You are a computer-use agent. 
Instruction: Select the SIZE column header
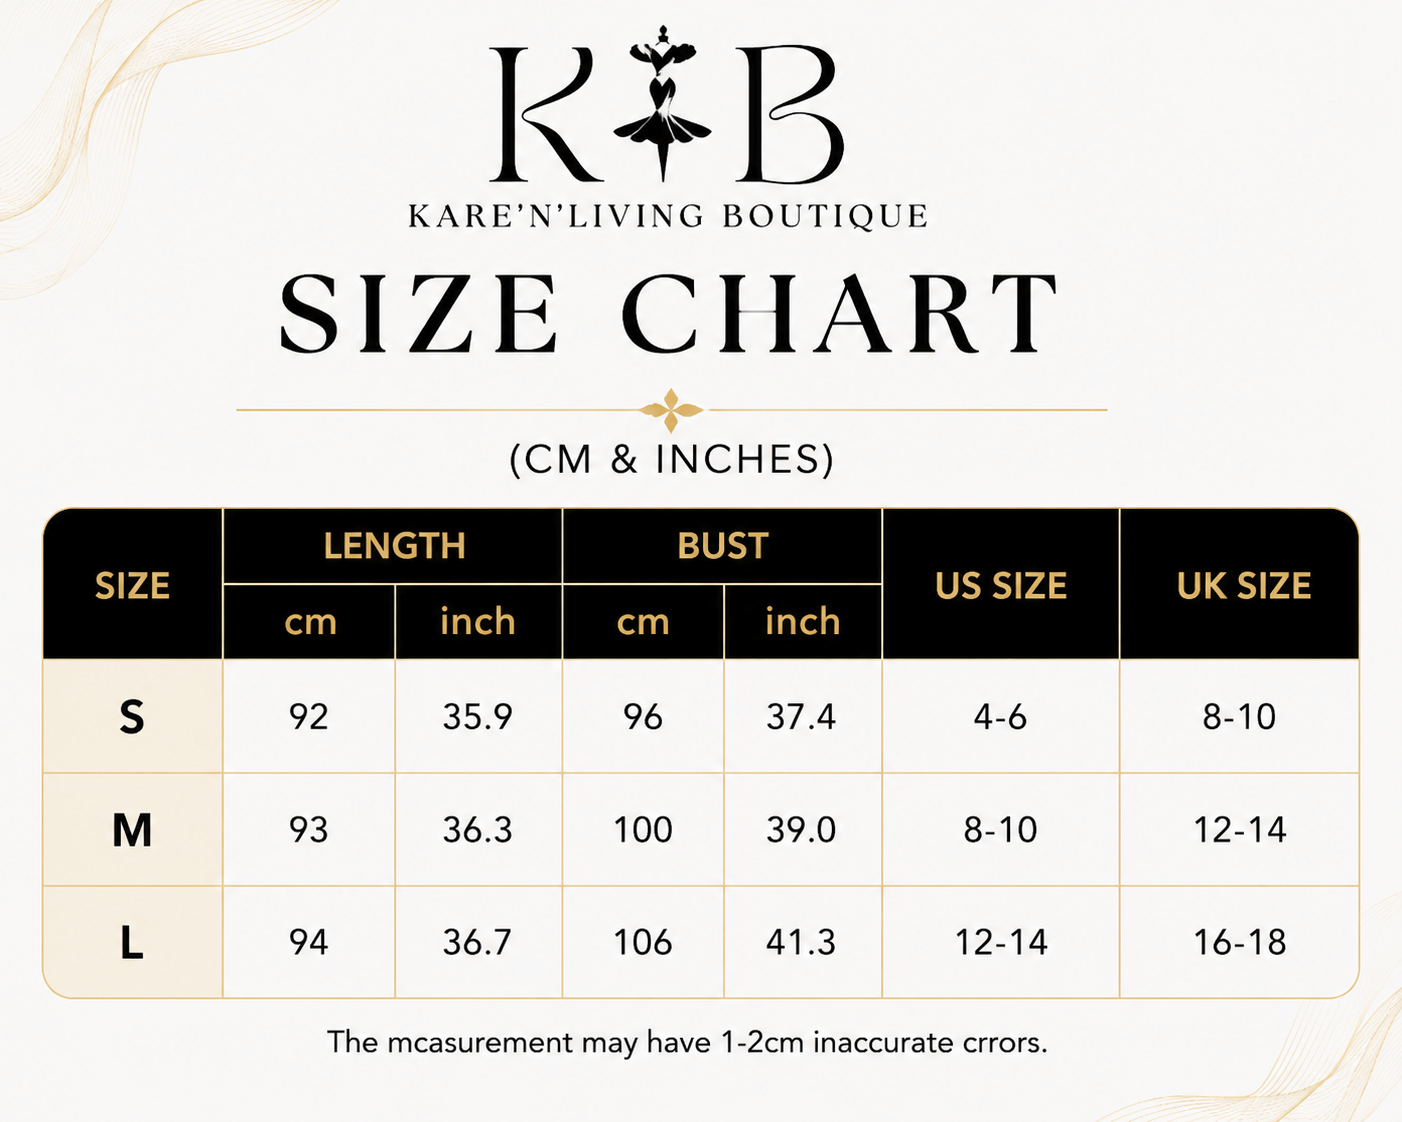(x=132, y=584)
